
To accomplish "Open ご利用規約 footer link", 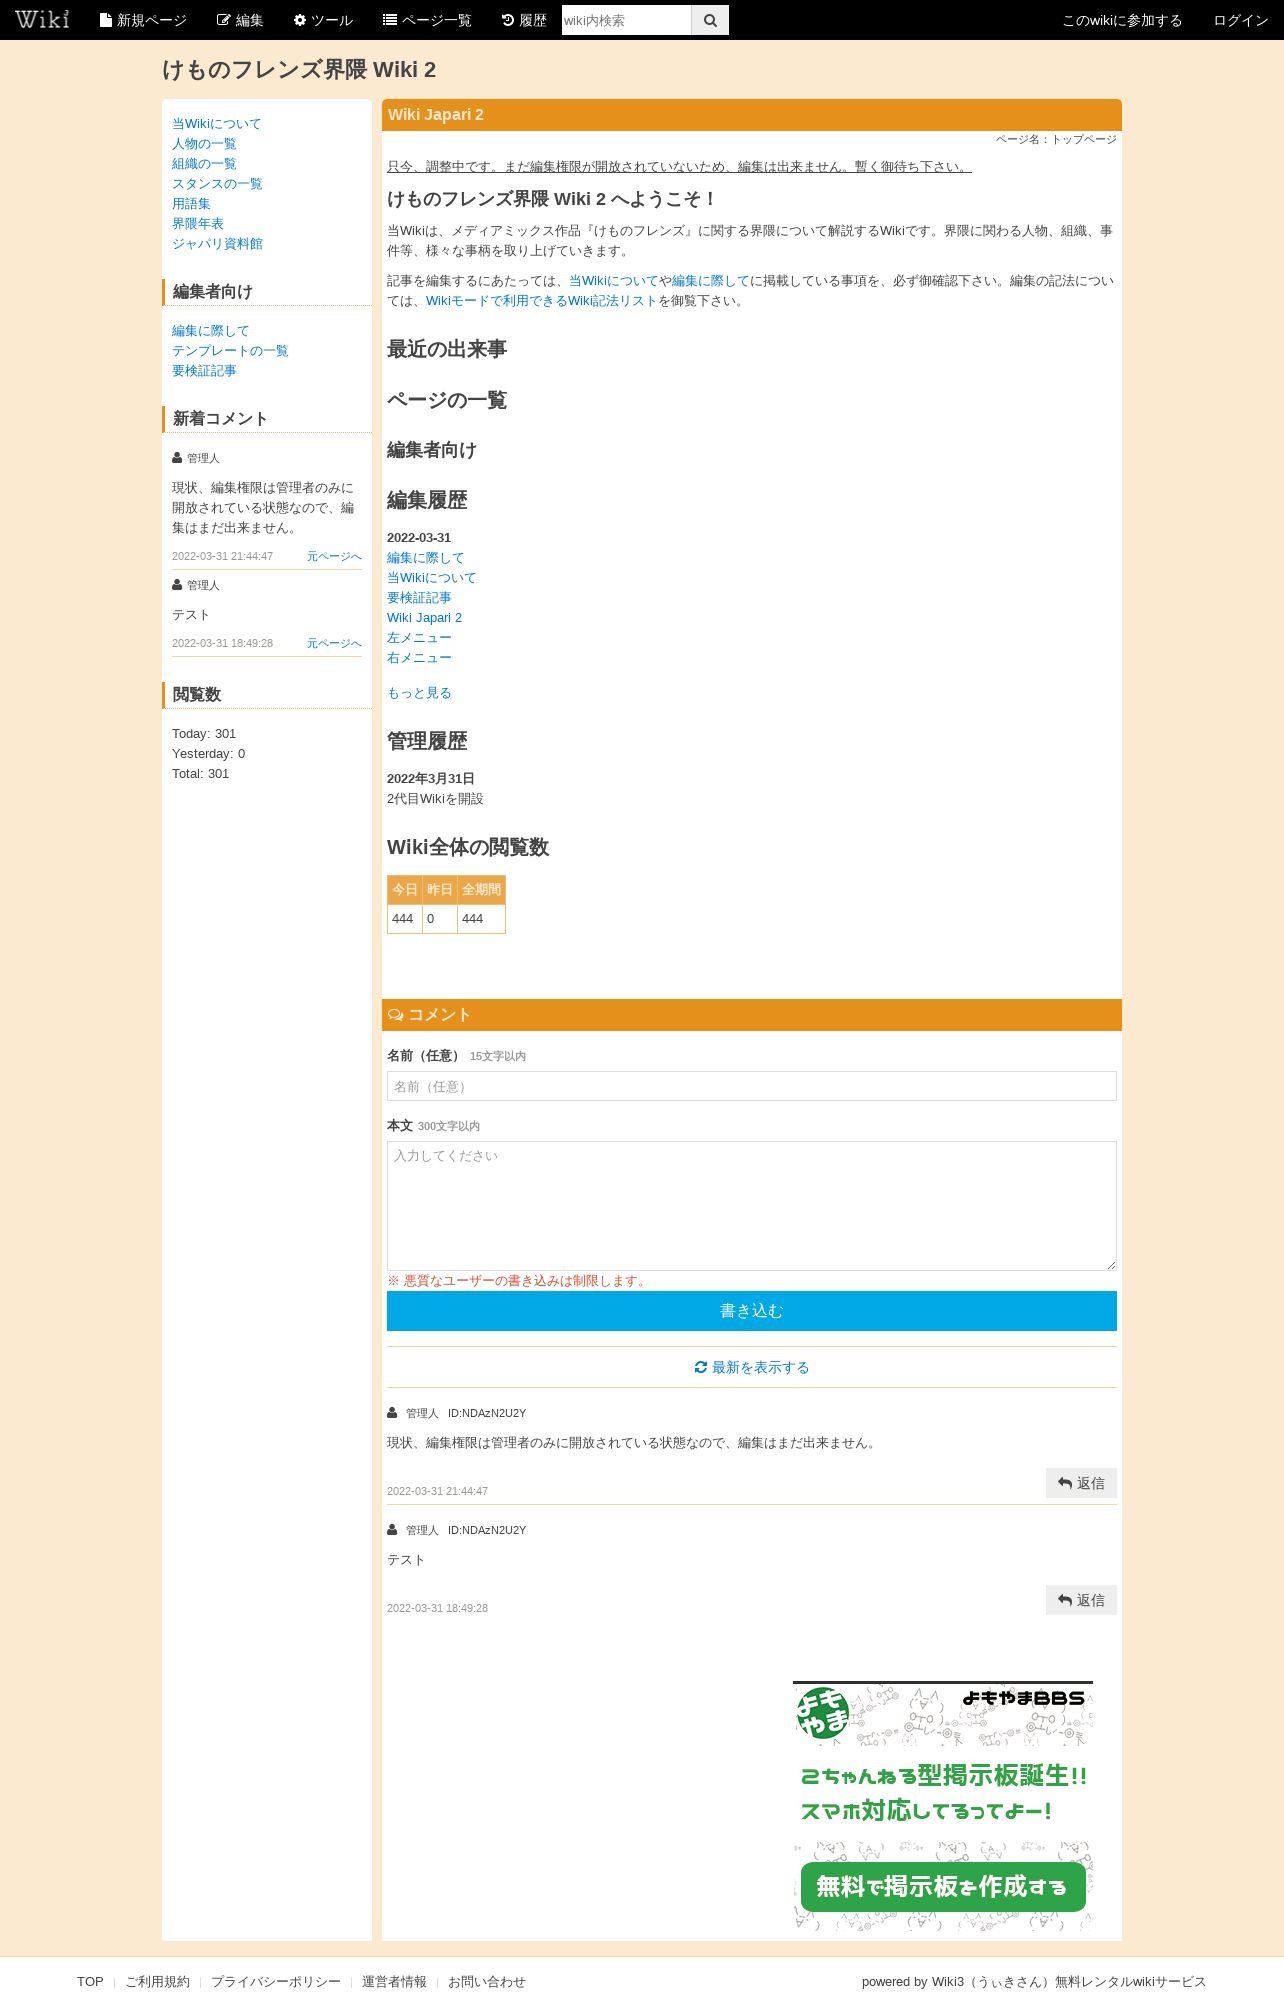I will pyautogui.click(x=157, y=1982).
